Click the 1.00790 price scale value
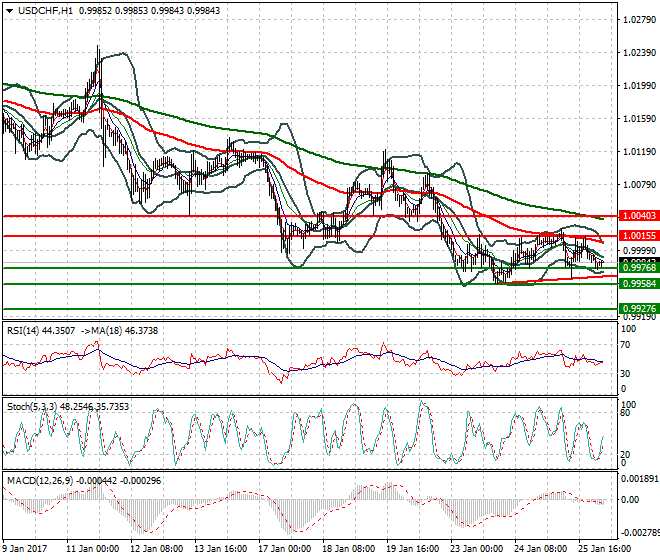The width and height of the screenshot is (660, 560). 639,184
